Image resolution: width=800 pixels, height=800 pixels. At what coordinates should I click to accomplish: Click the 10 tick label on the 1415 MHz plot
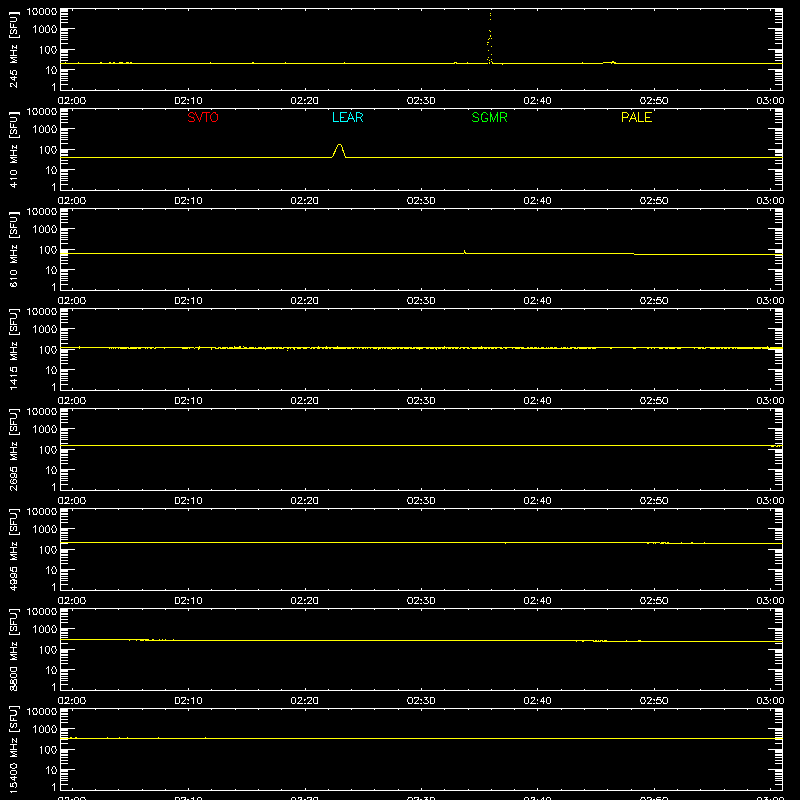51,370
